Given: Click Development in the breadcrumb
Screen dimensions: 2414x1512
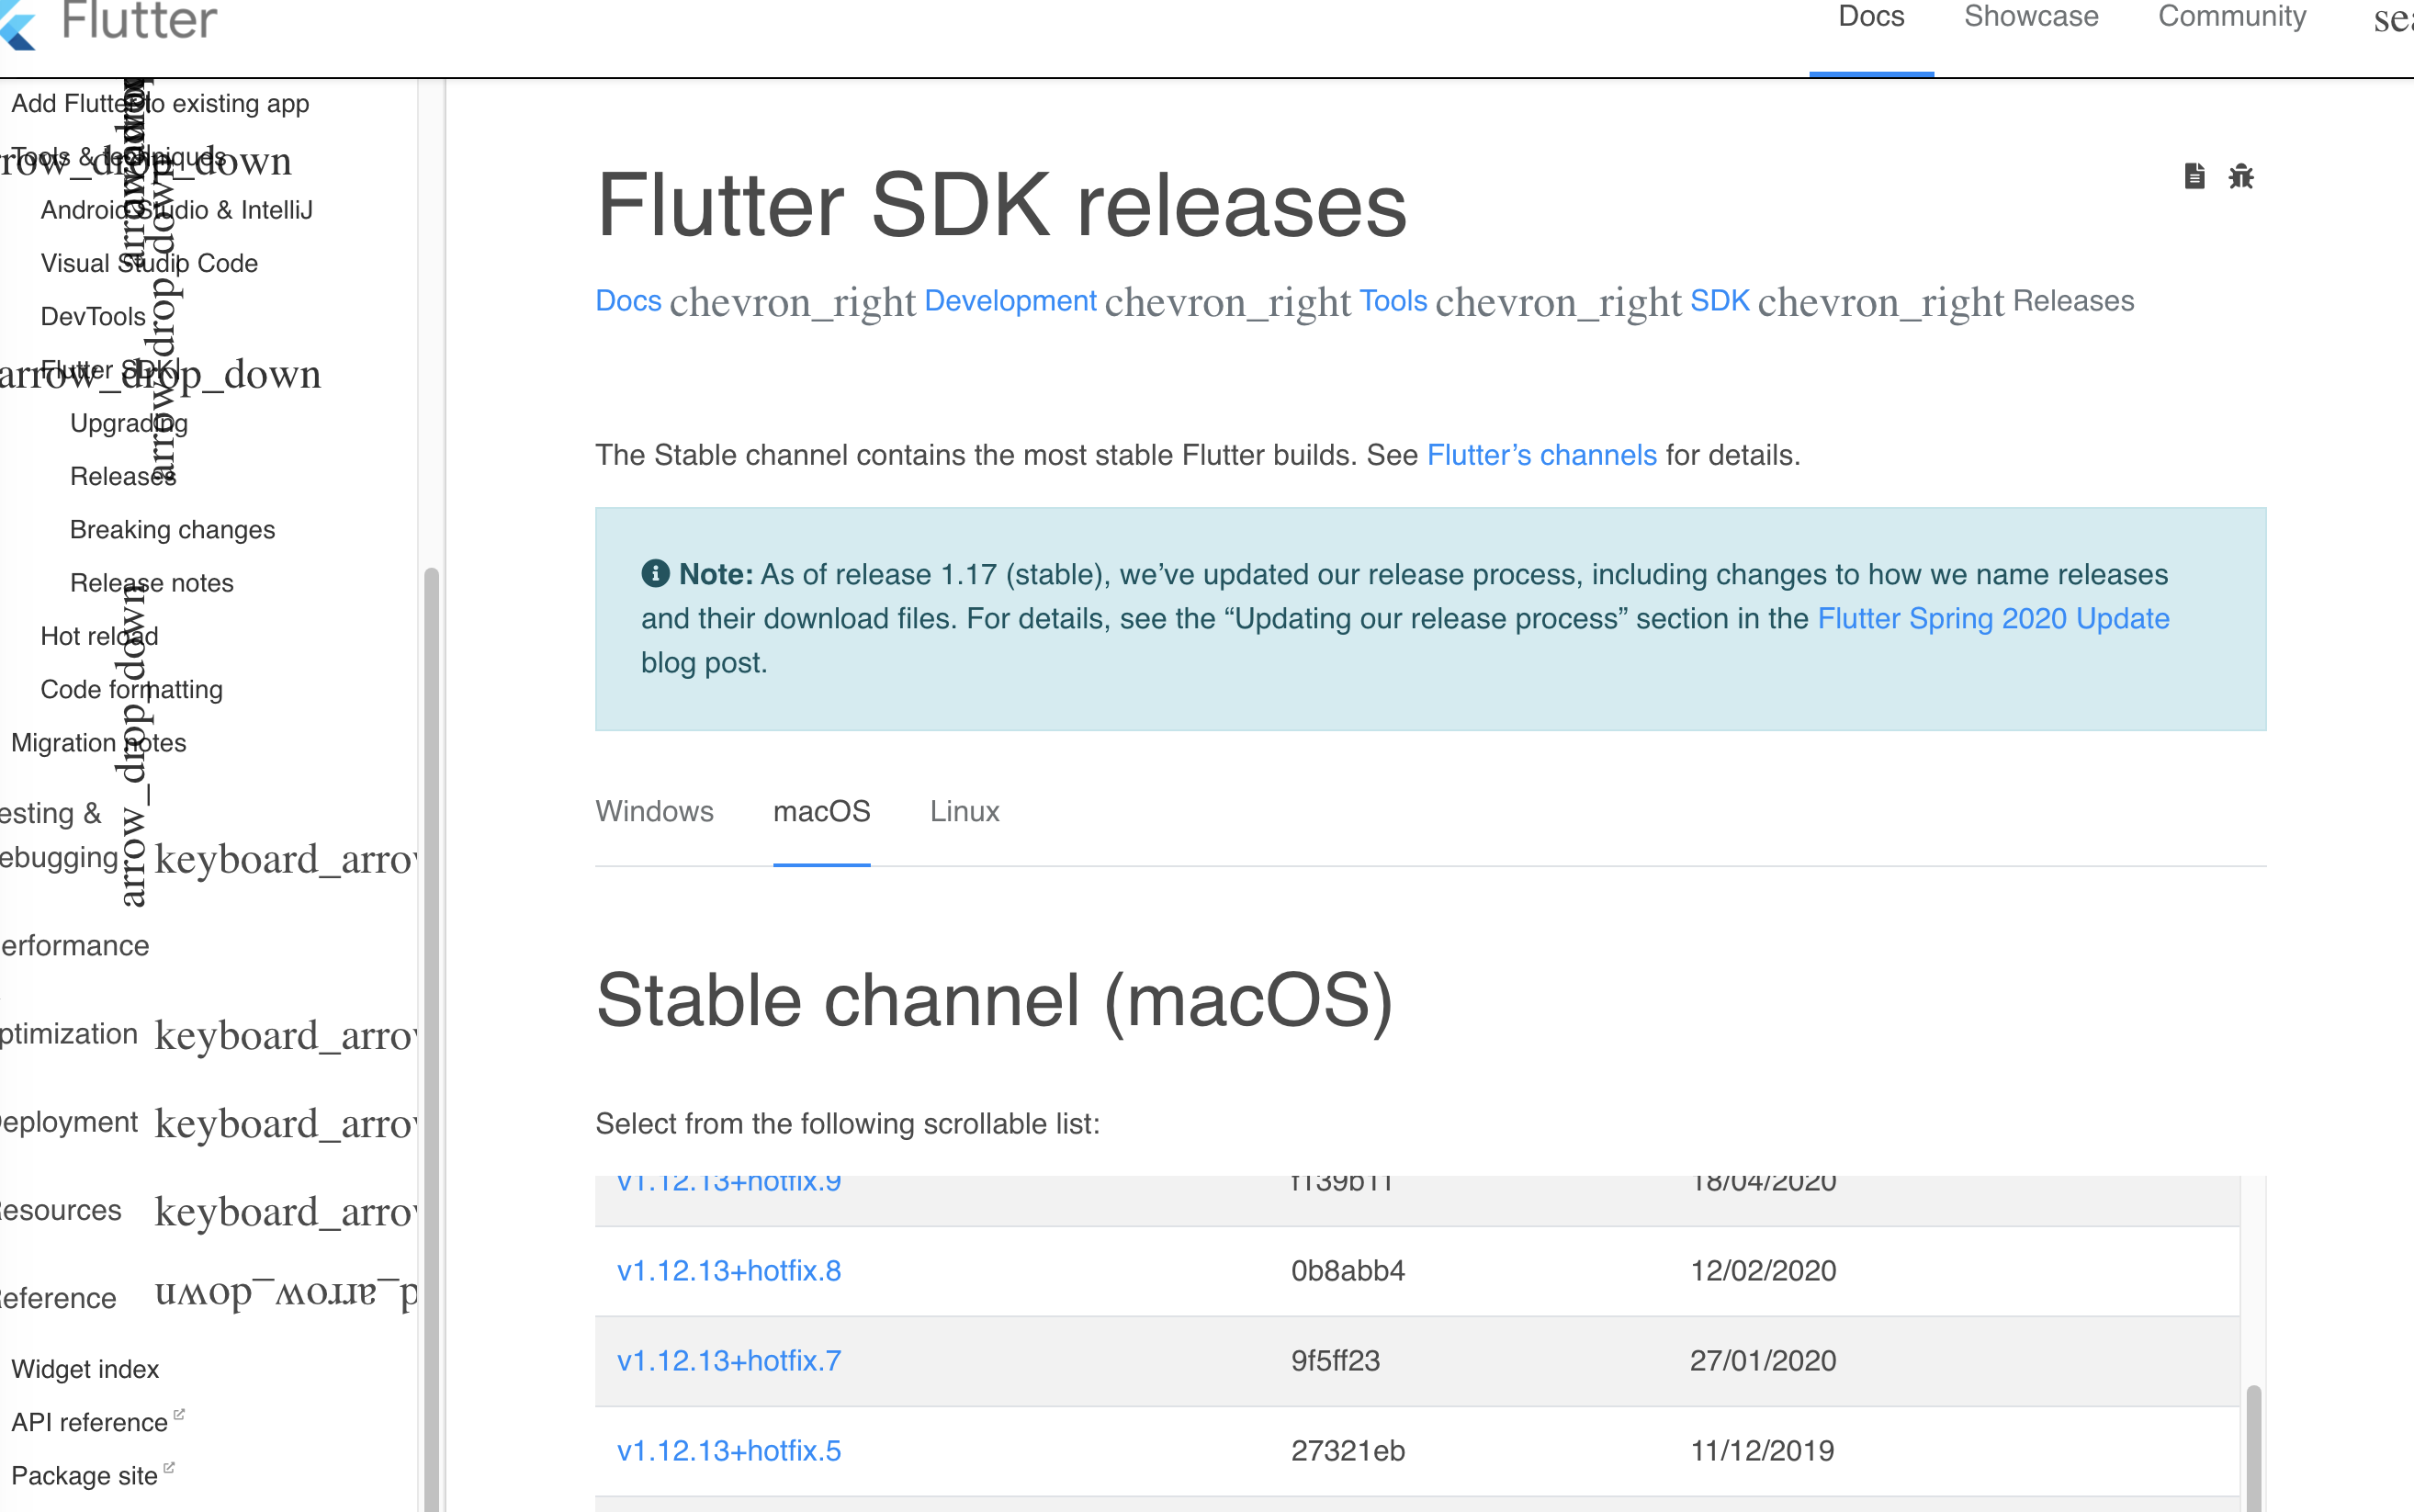Looking at the screenshot, I should (x=1010, y=300).
